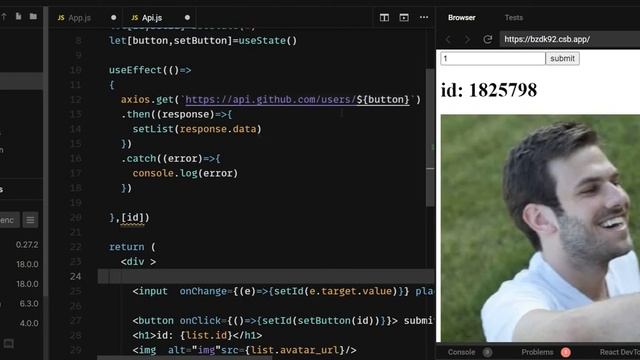
Task: Click the preview URL address bar
Action: (x=570, y=39)
